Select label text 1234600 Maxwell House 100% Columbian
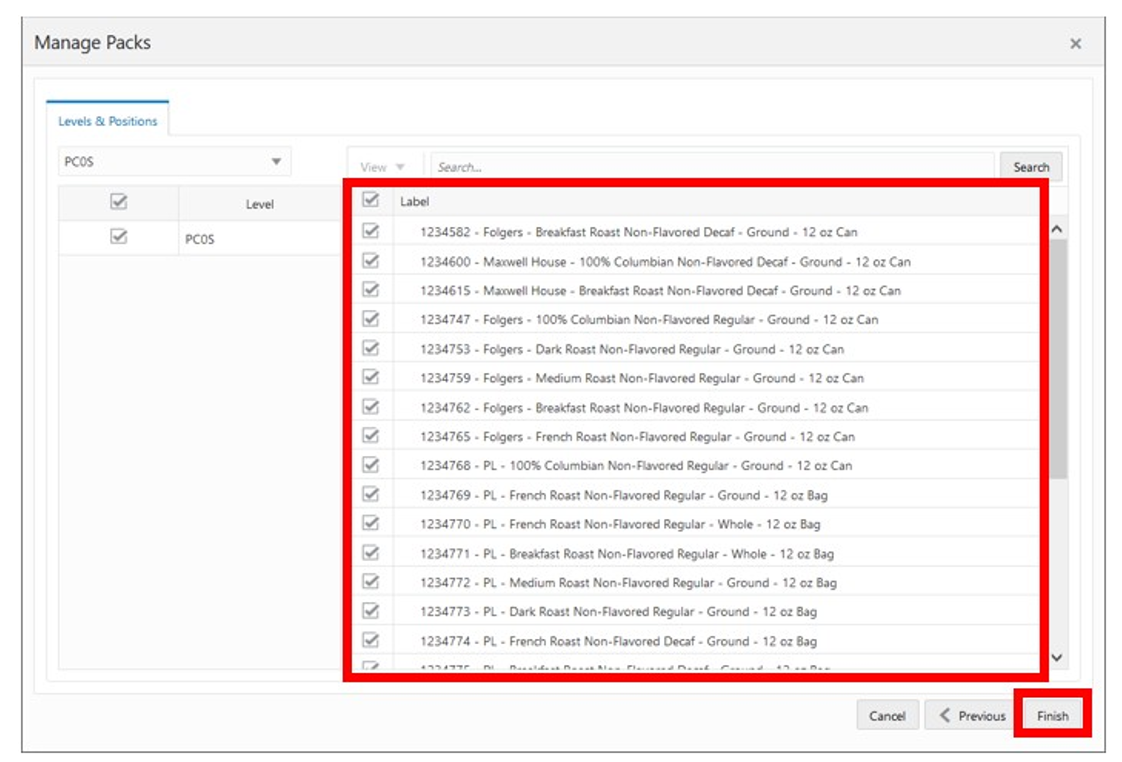The image size is (1122, 762). [x=665, y=262]
